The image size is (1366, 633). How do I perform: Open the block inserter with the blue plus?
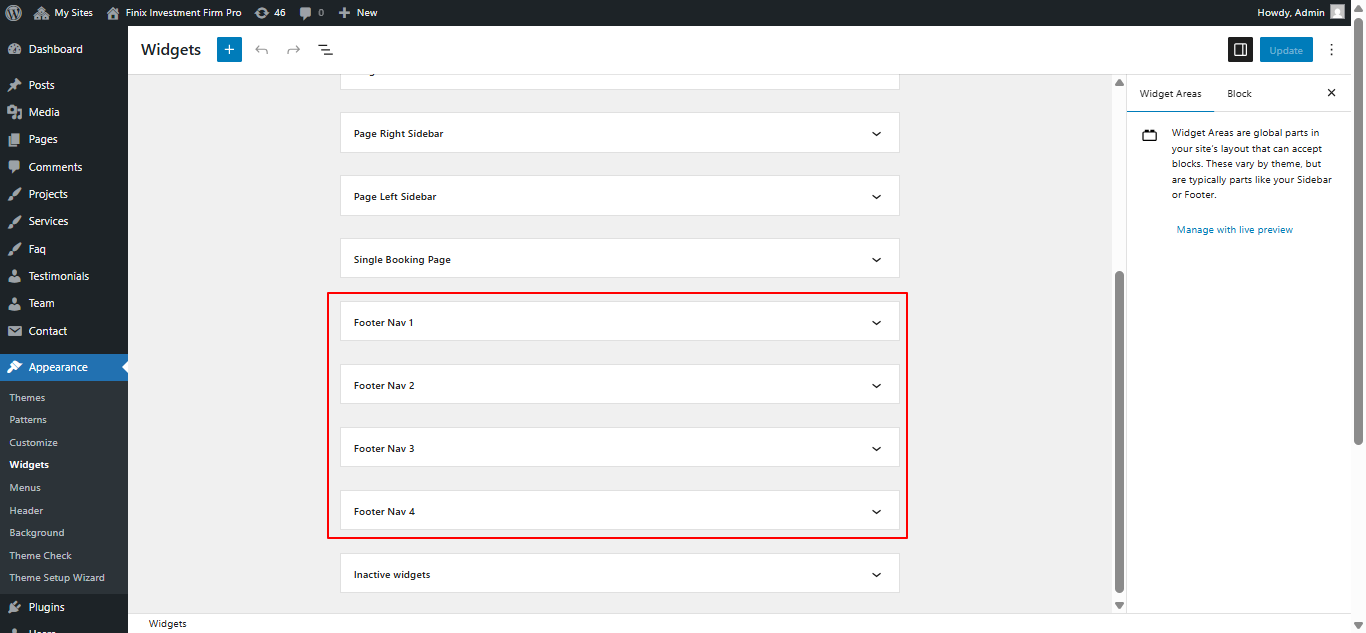(229, 49)
